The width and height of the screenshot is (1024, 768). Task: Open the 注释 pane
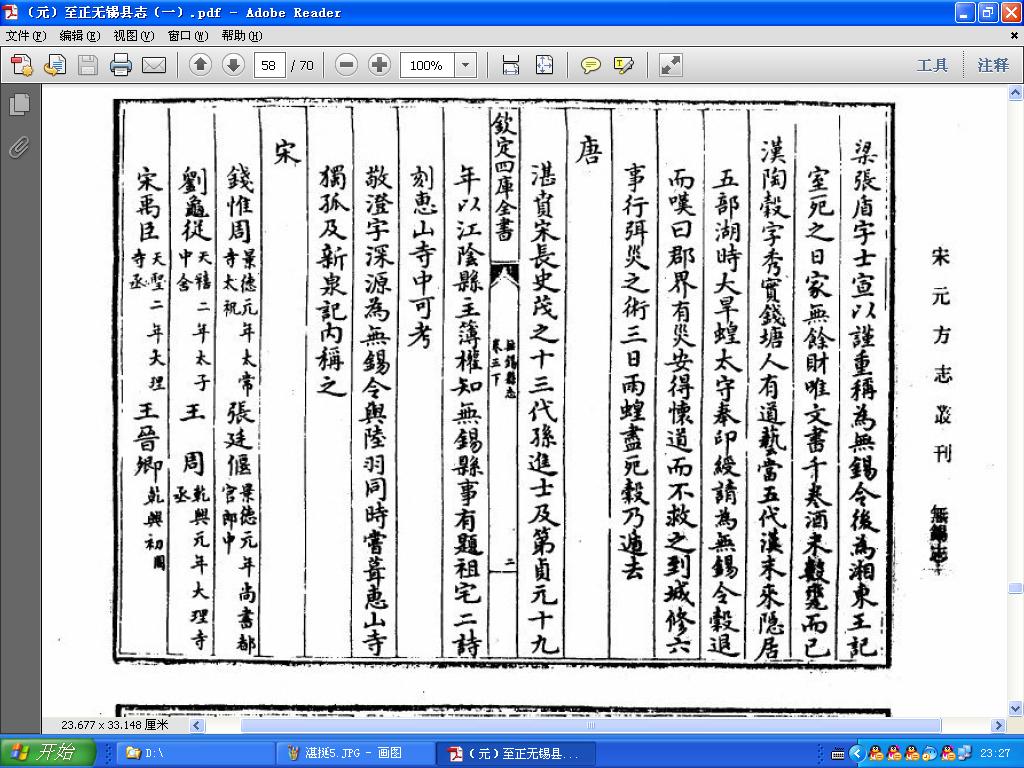(x=993, y=65)
